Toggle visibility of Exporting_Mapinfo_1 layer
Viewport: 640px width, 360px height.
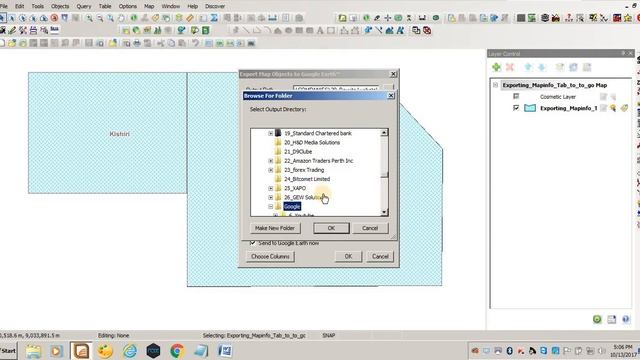pos(516,108)
